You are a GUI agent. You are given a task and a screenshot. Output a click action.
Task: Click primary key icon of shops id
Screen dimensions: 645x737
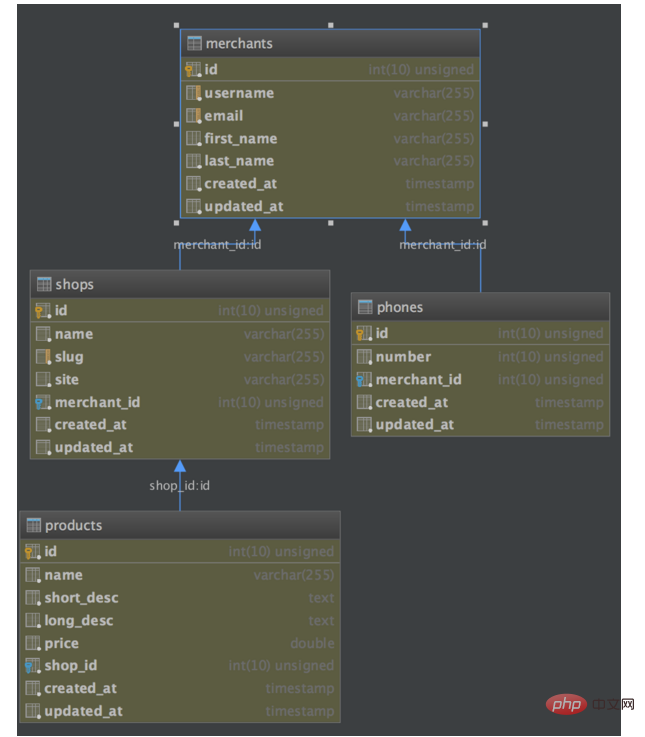click(x=43, y=310)
